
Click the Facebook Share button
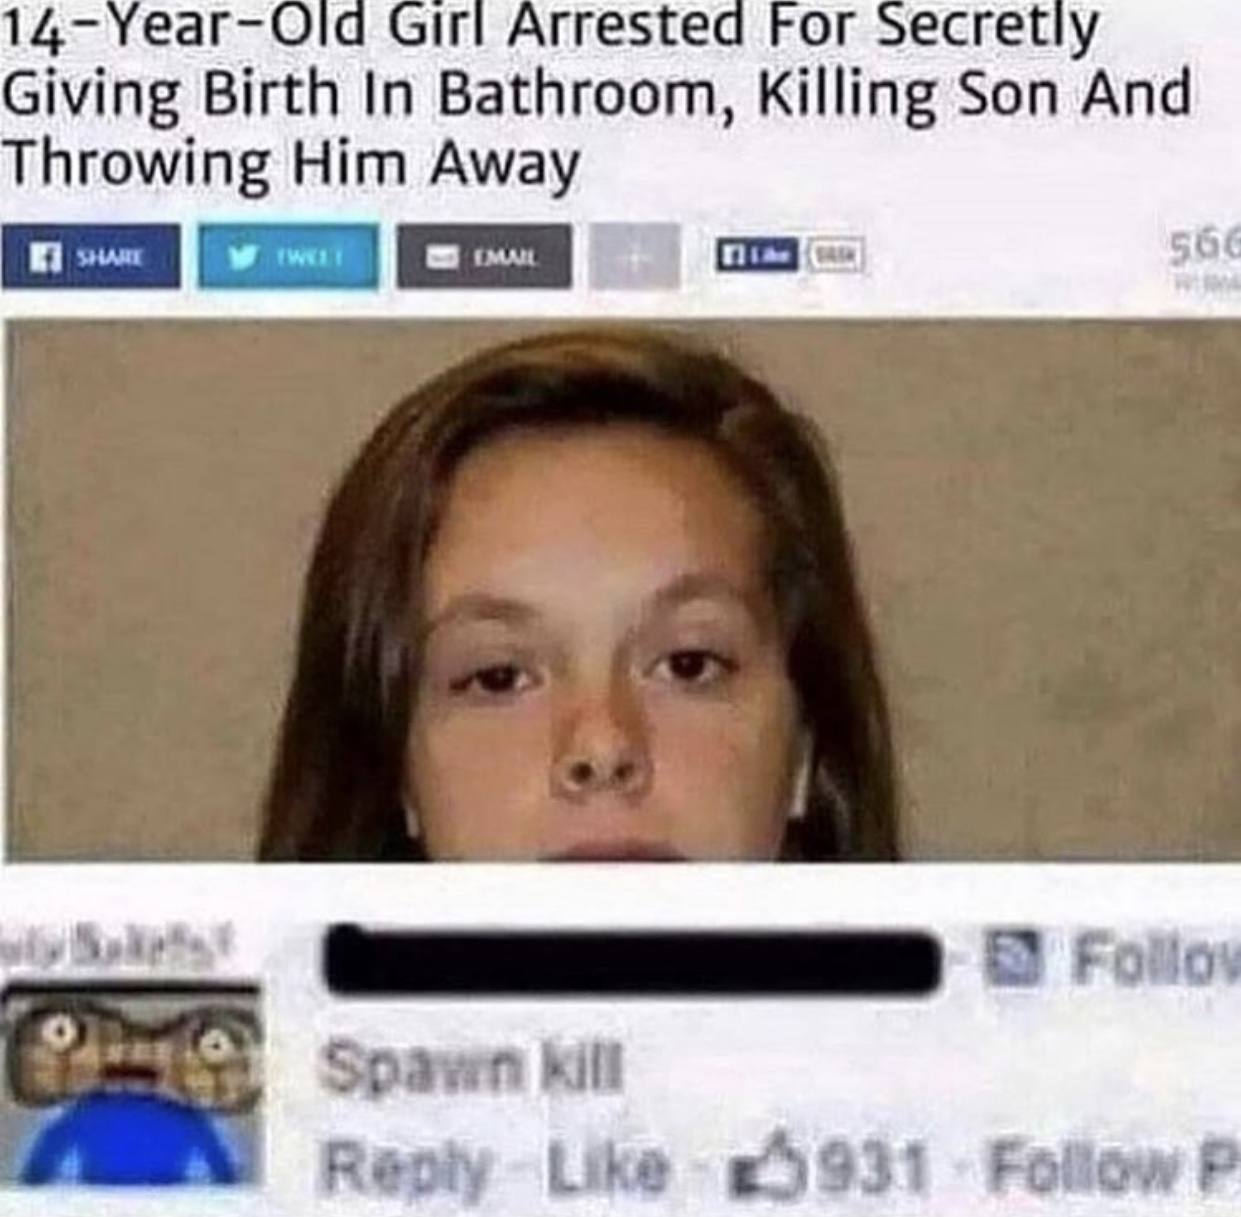[x=91, y=256]
